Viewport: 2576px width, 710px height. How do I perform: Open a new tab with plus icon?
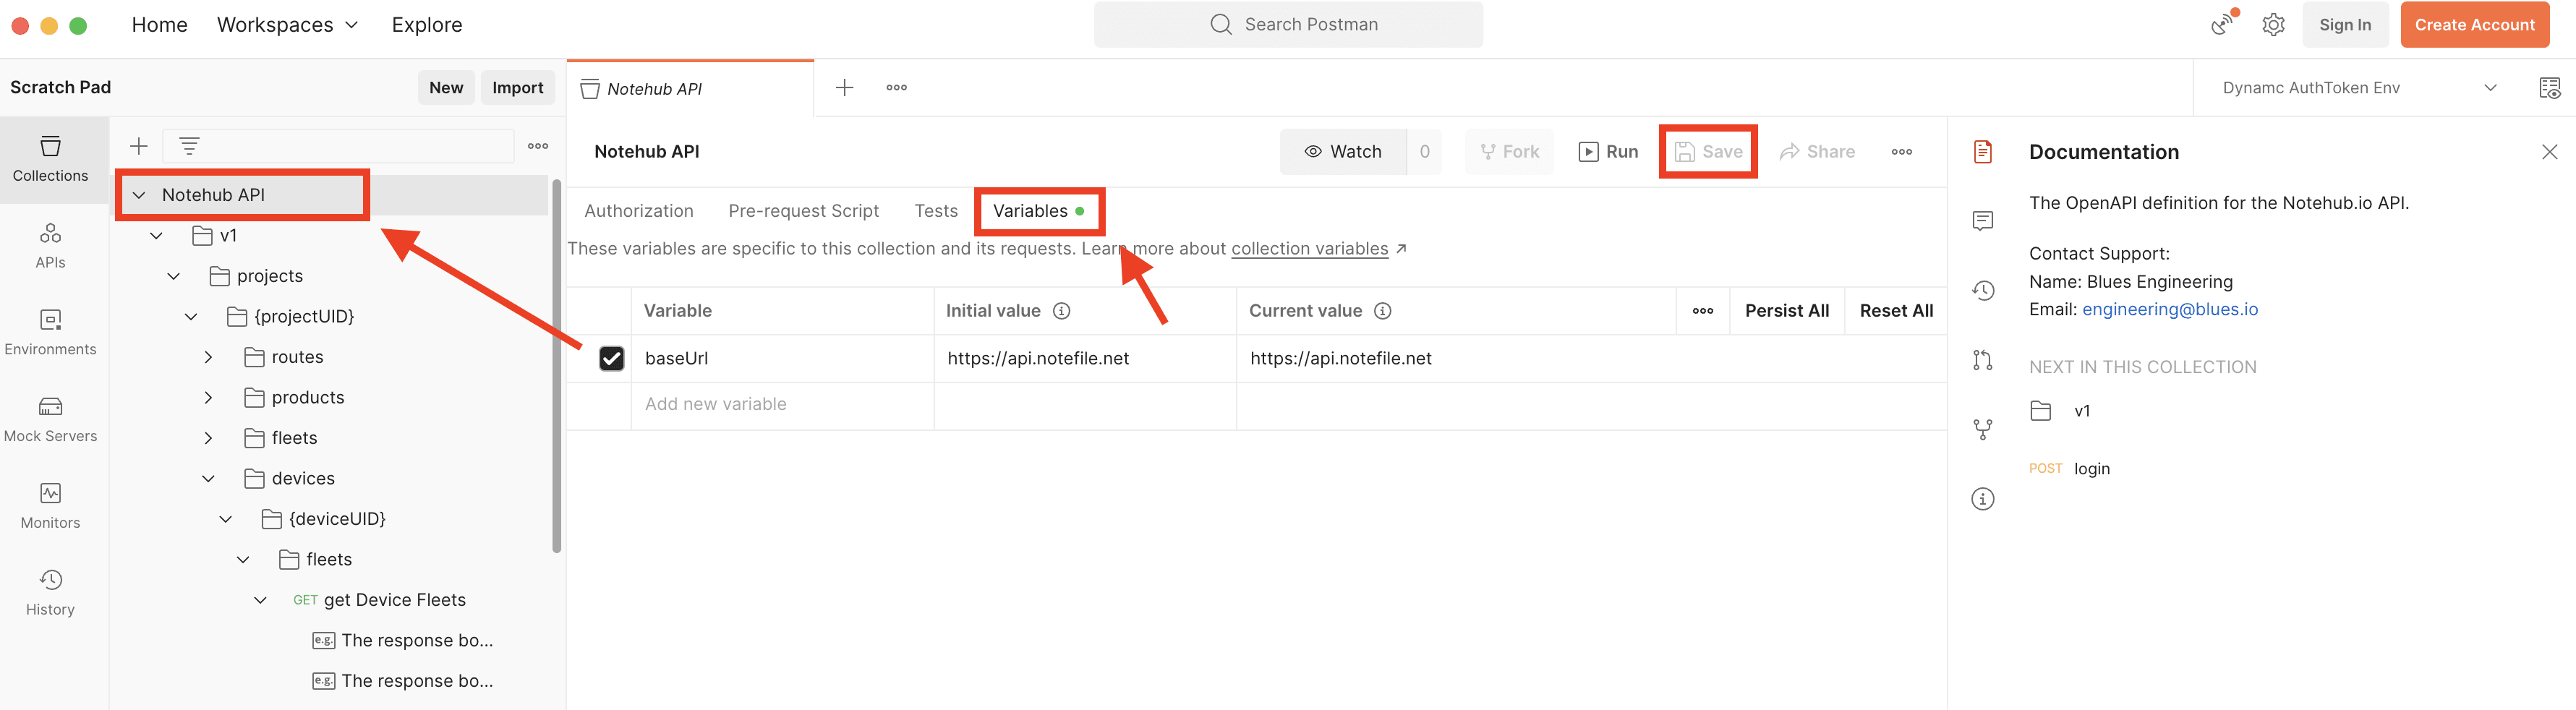pyautogui.click(x=844, y=88)
